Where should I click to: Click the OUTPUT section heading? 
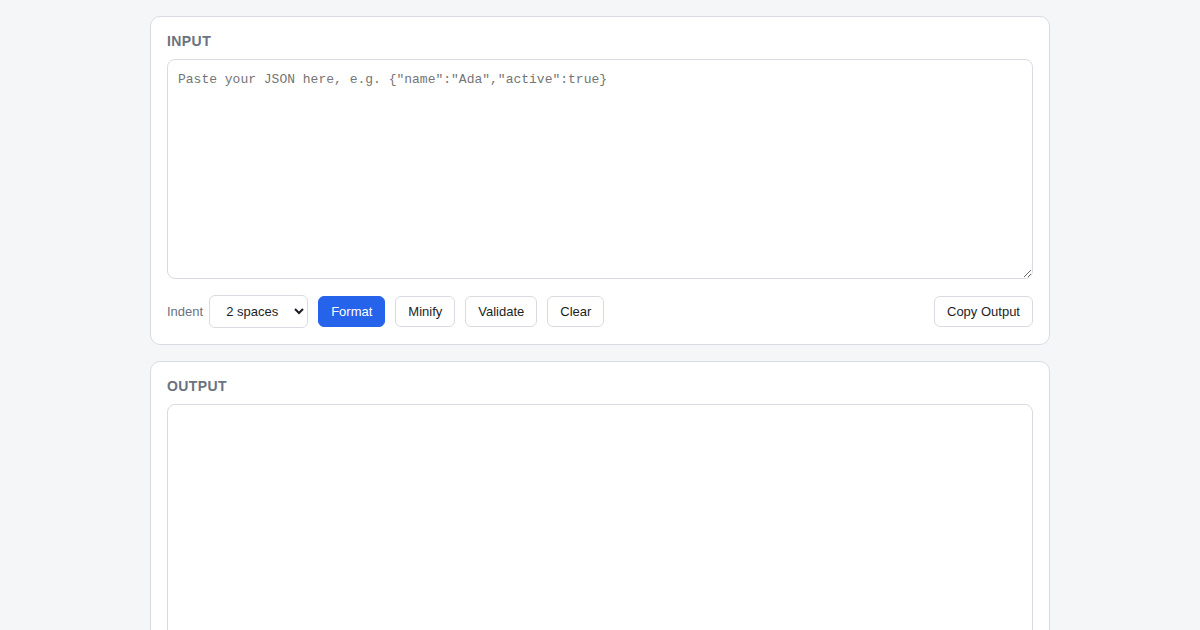click(x=197, y=386)
